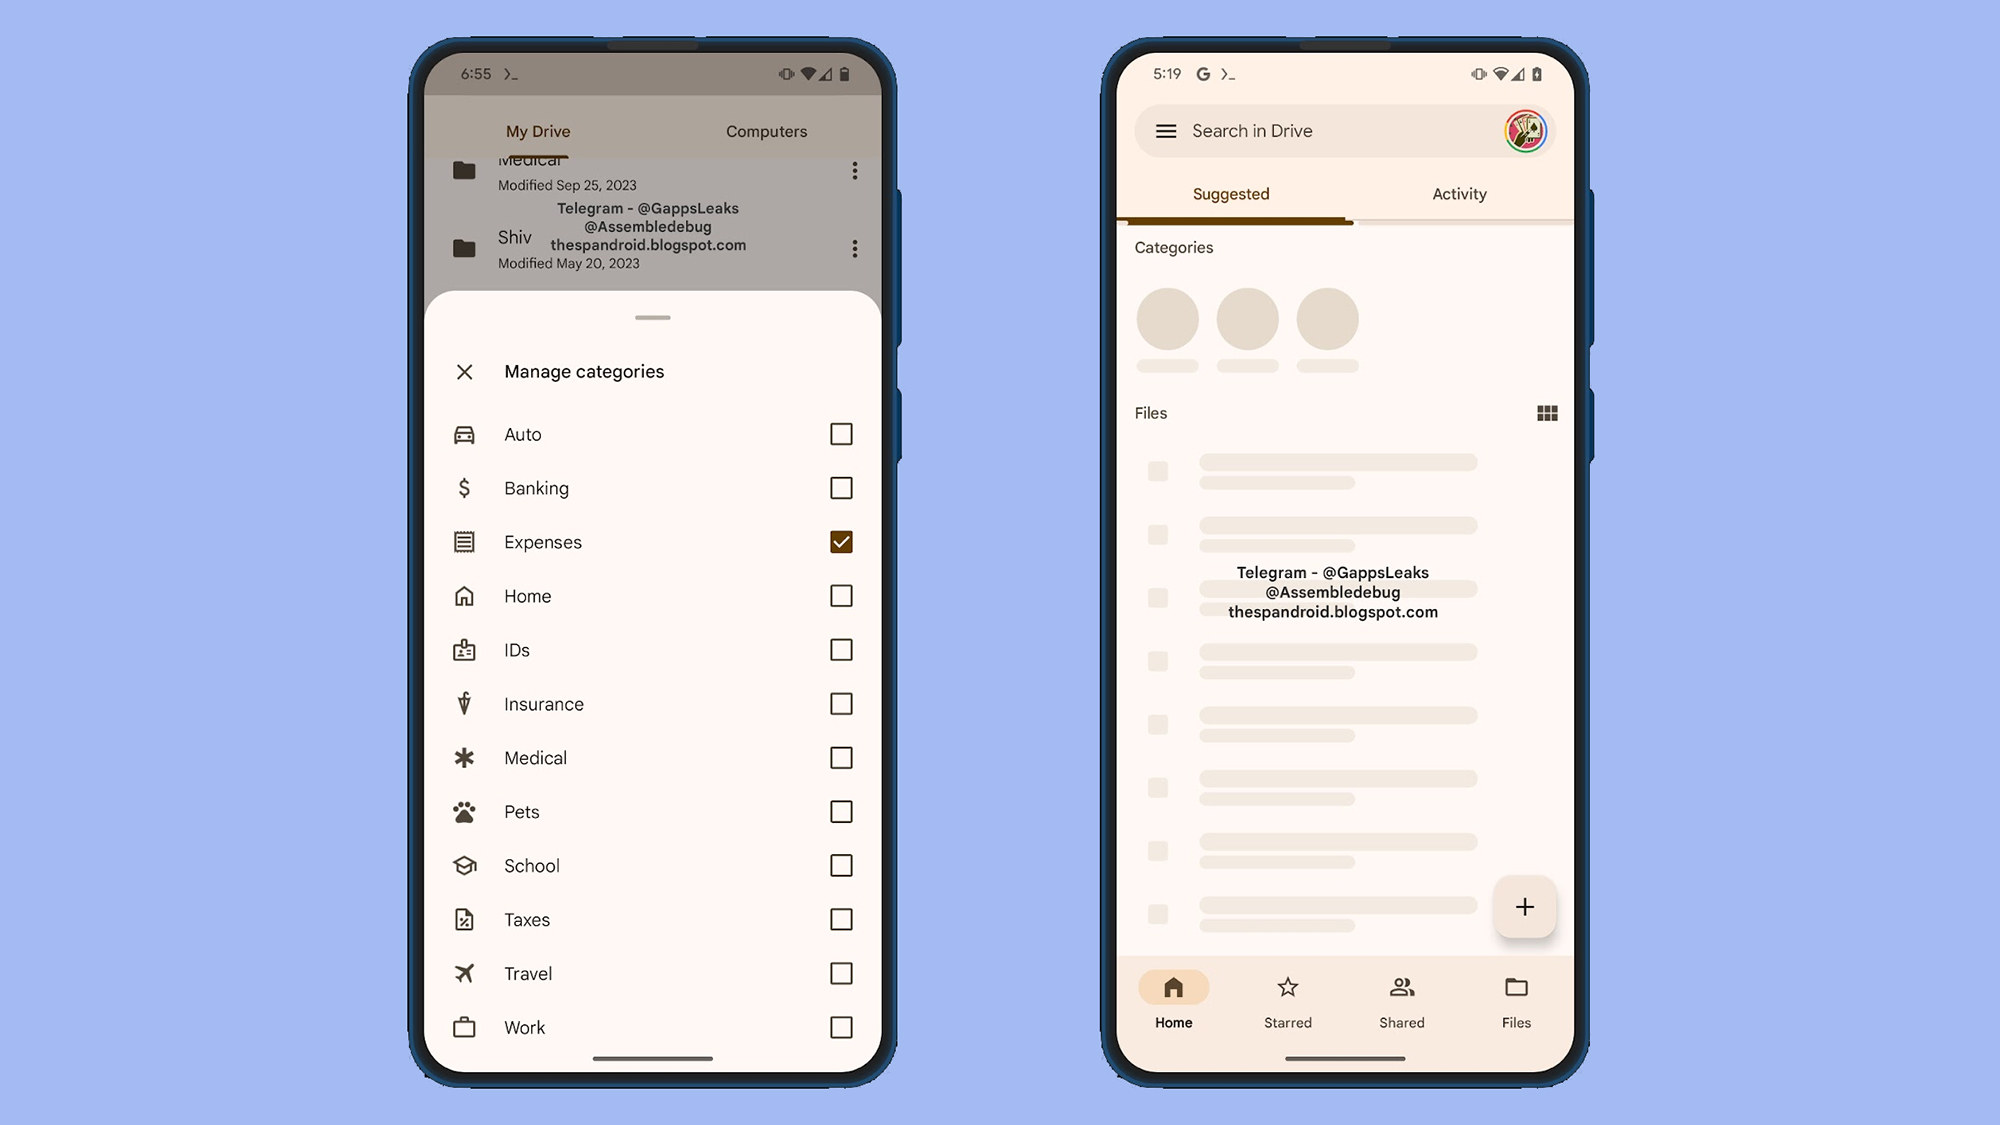Switch to the Activity tab

tap(1457, 194)
